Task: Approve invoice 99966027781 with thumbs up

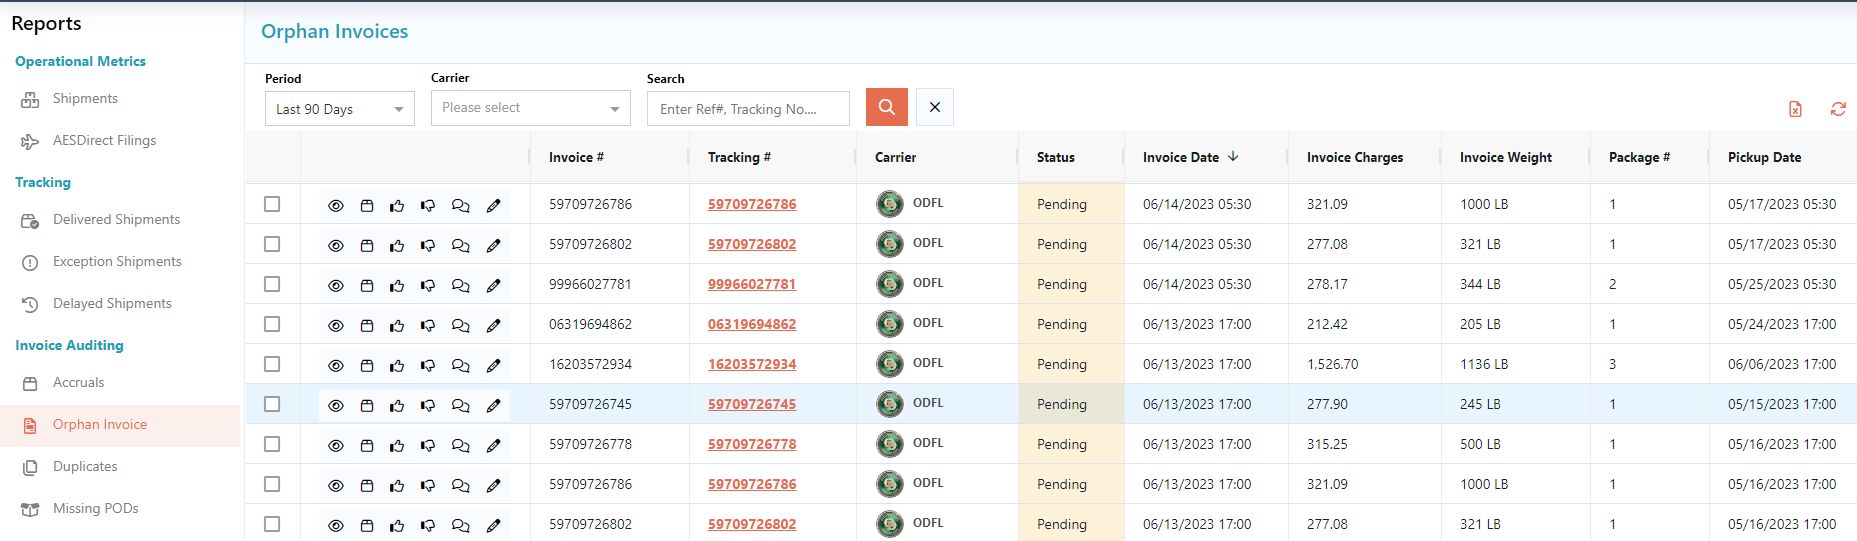Action: [x=397, y=285]
